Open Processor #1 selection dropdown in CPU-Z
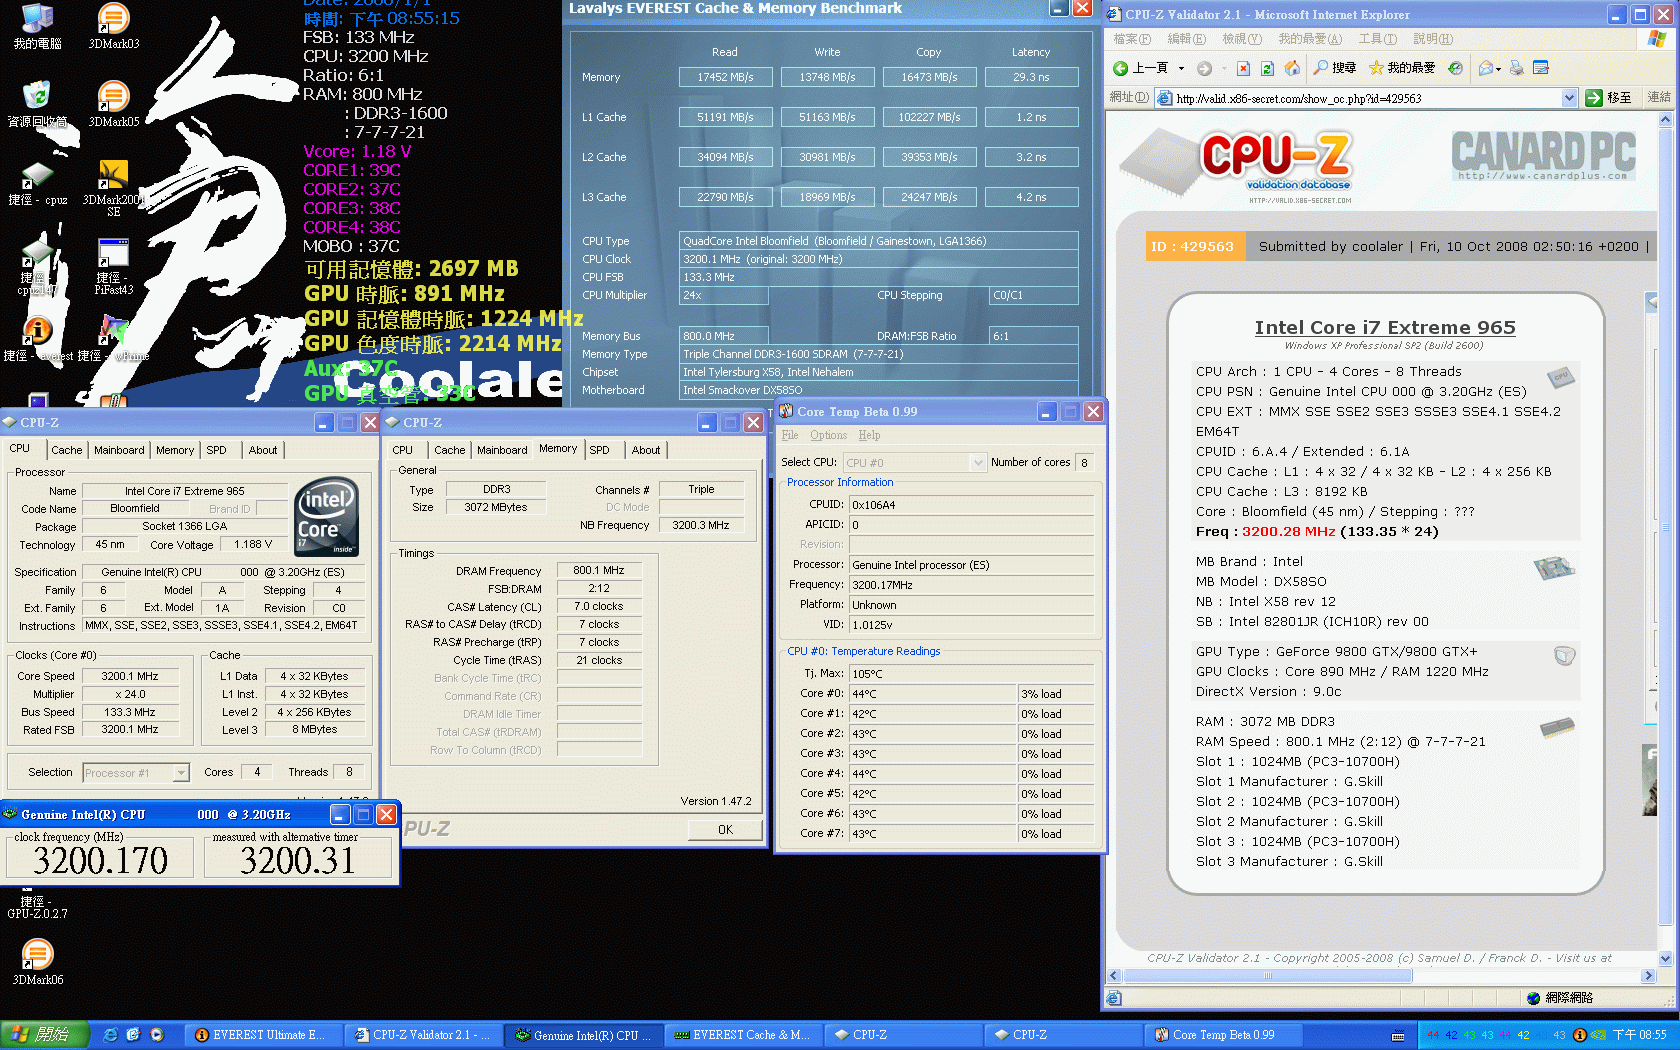1680x1050 pixels. tap(181, 773)
